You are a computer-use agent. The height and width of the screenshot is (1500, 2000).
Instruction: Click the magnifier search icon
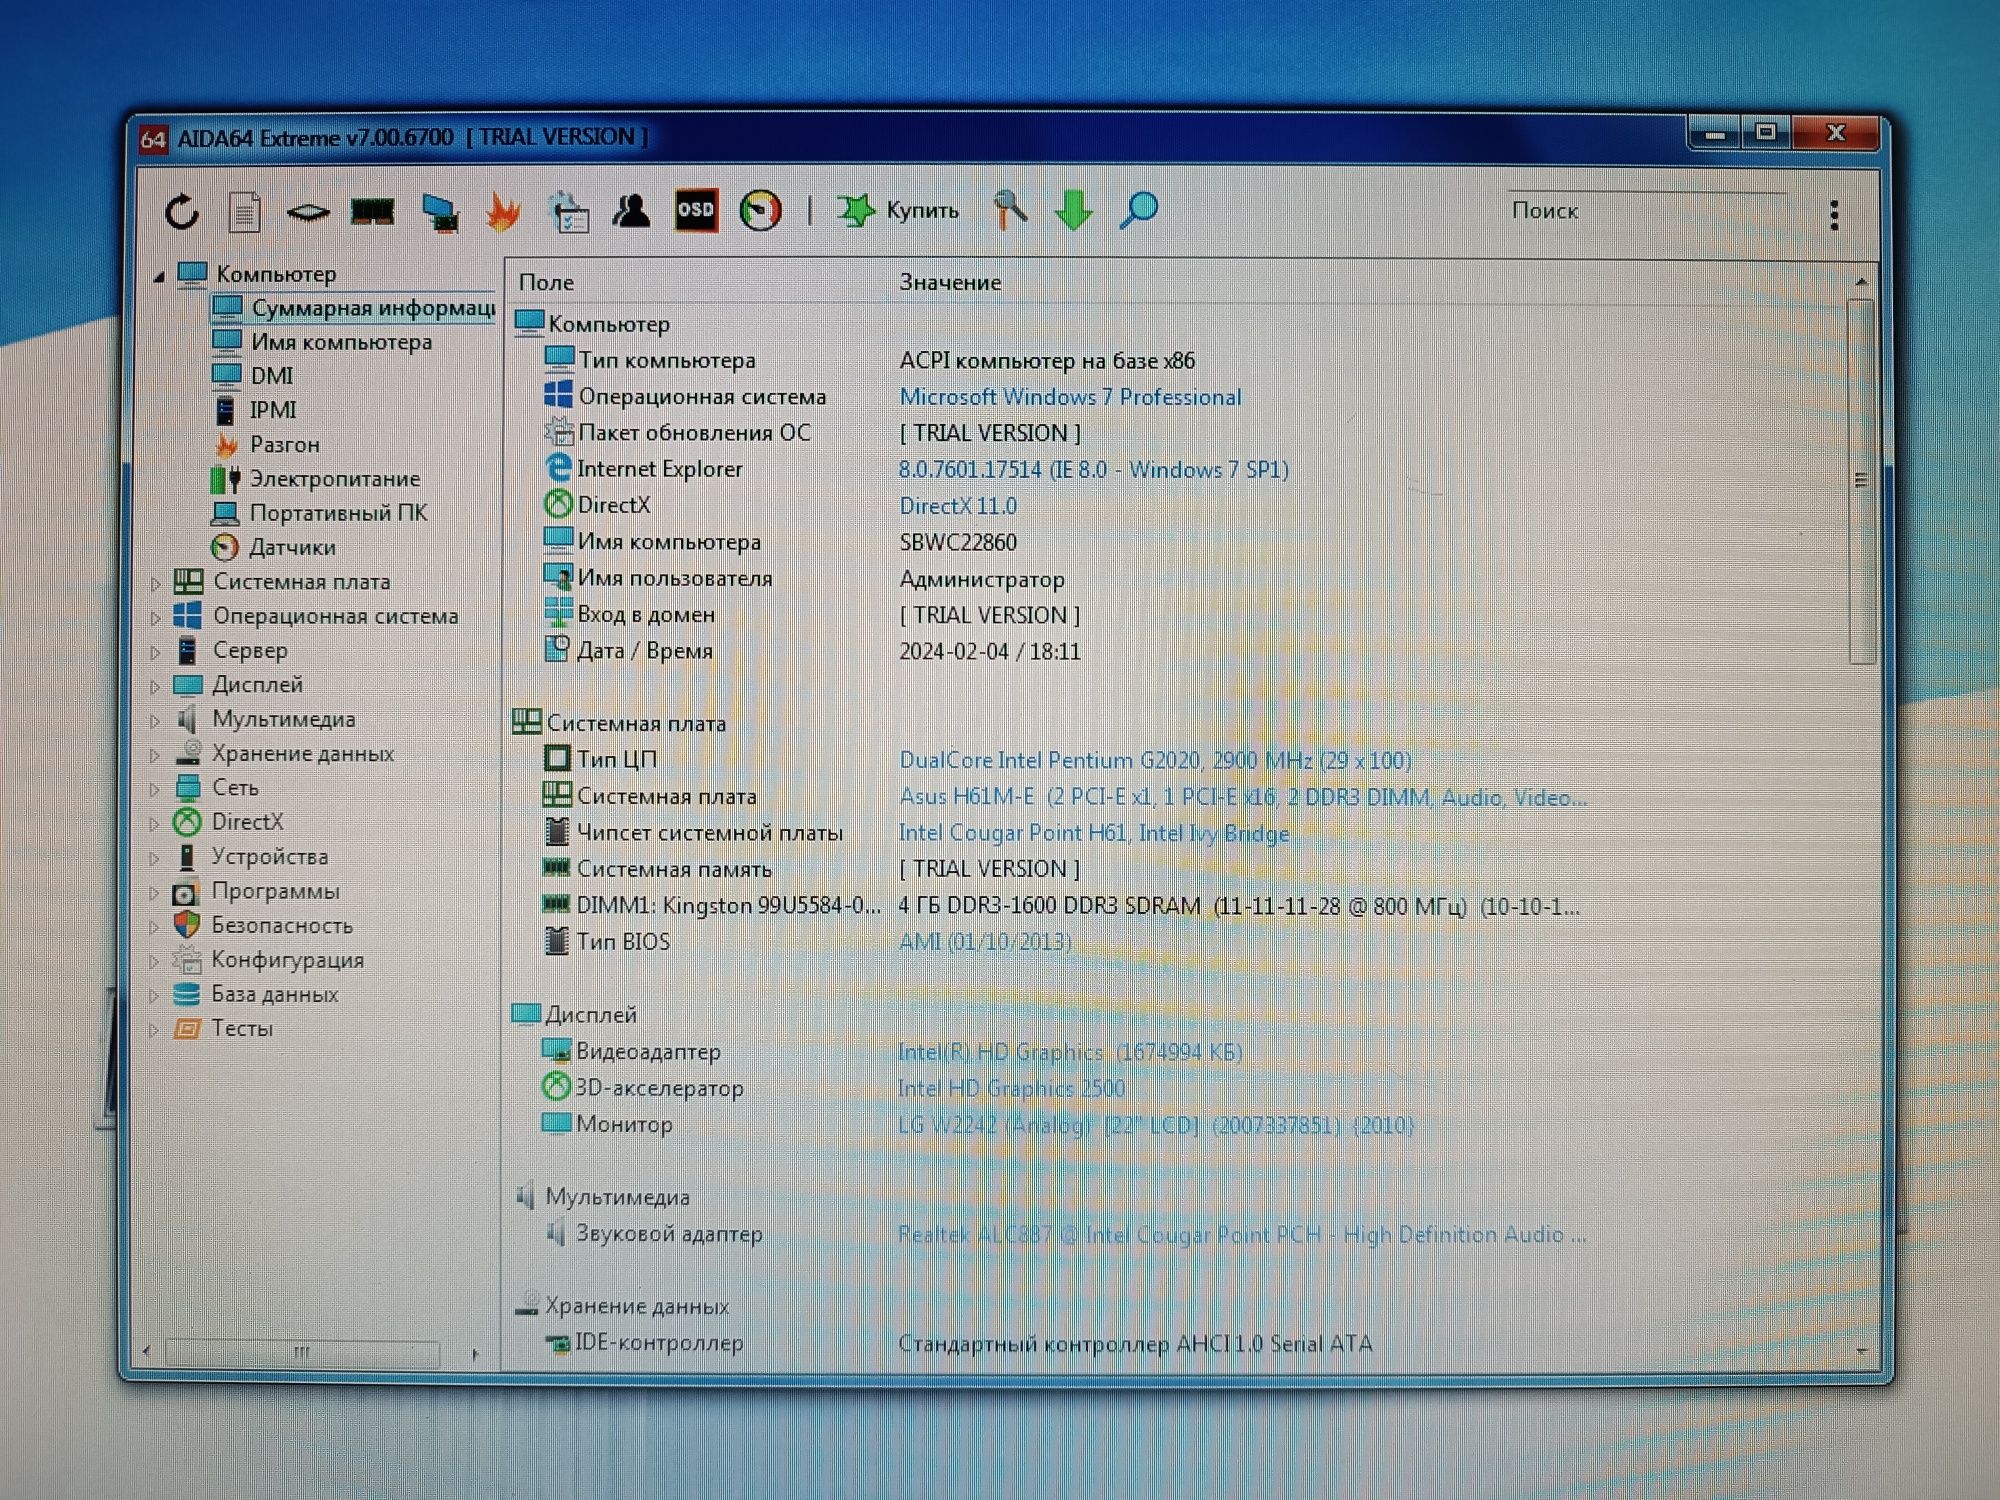point(1138,210)
